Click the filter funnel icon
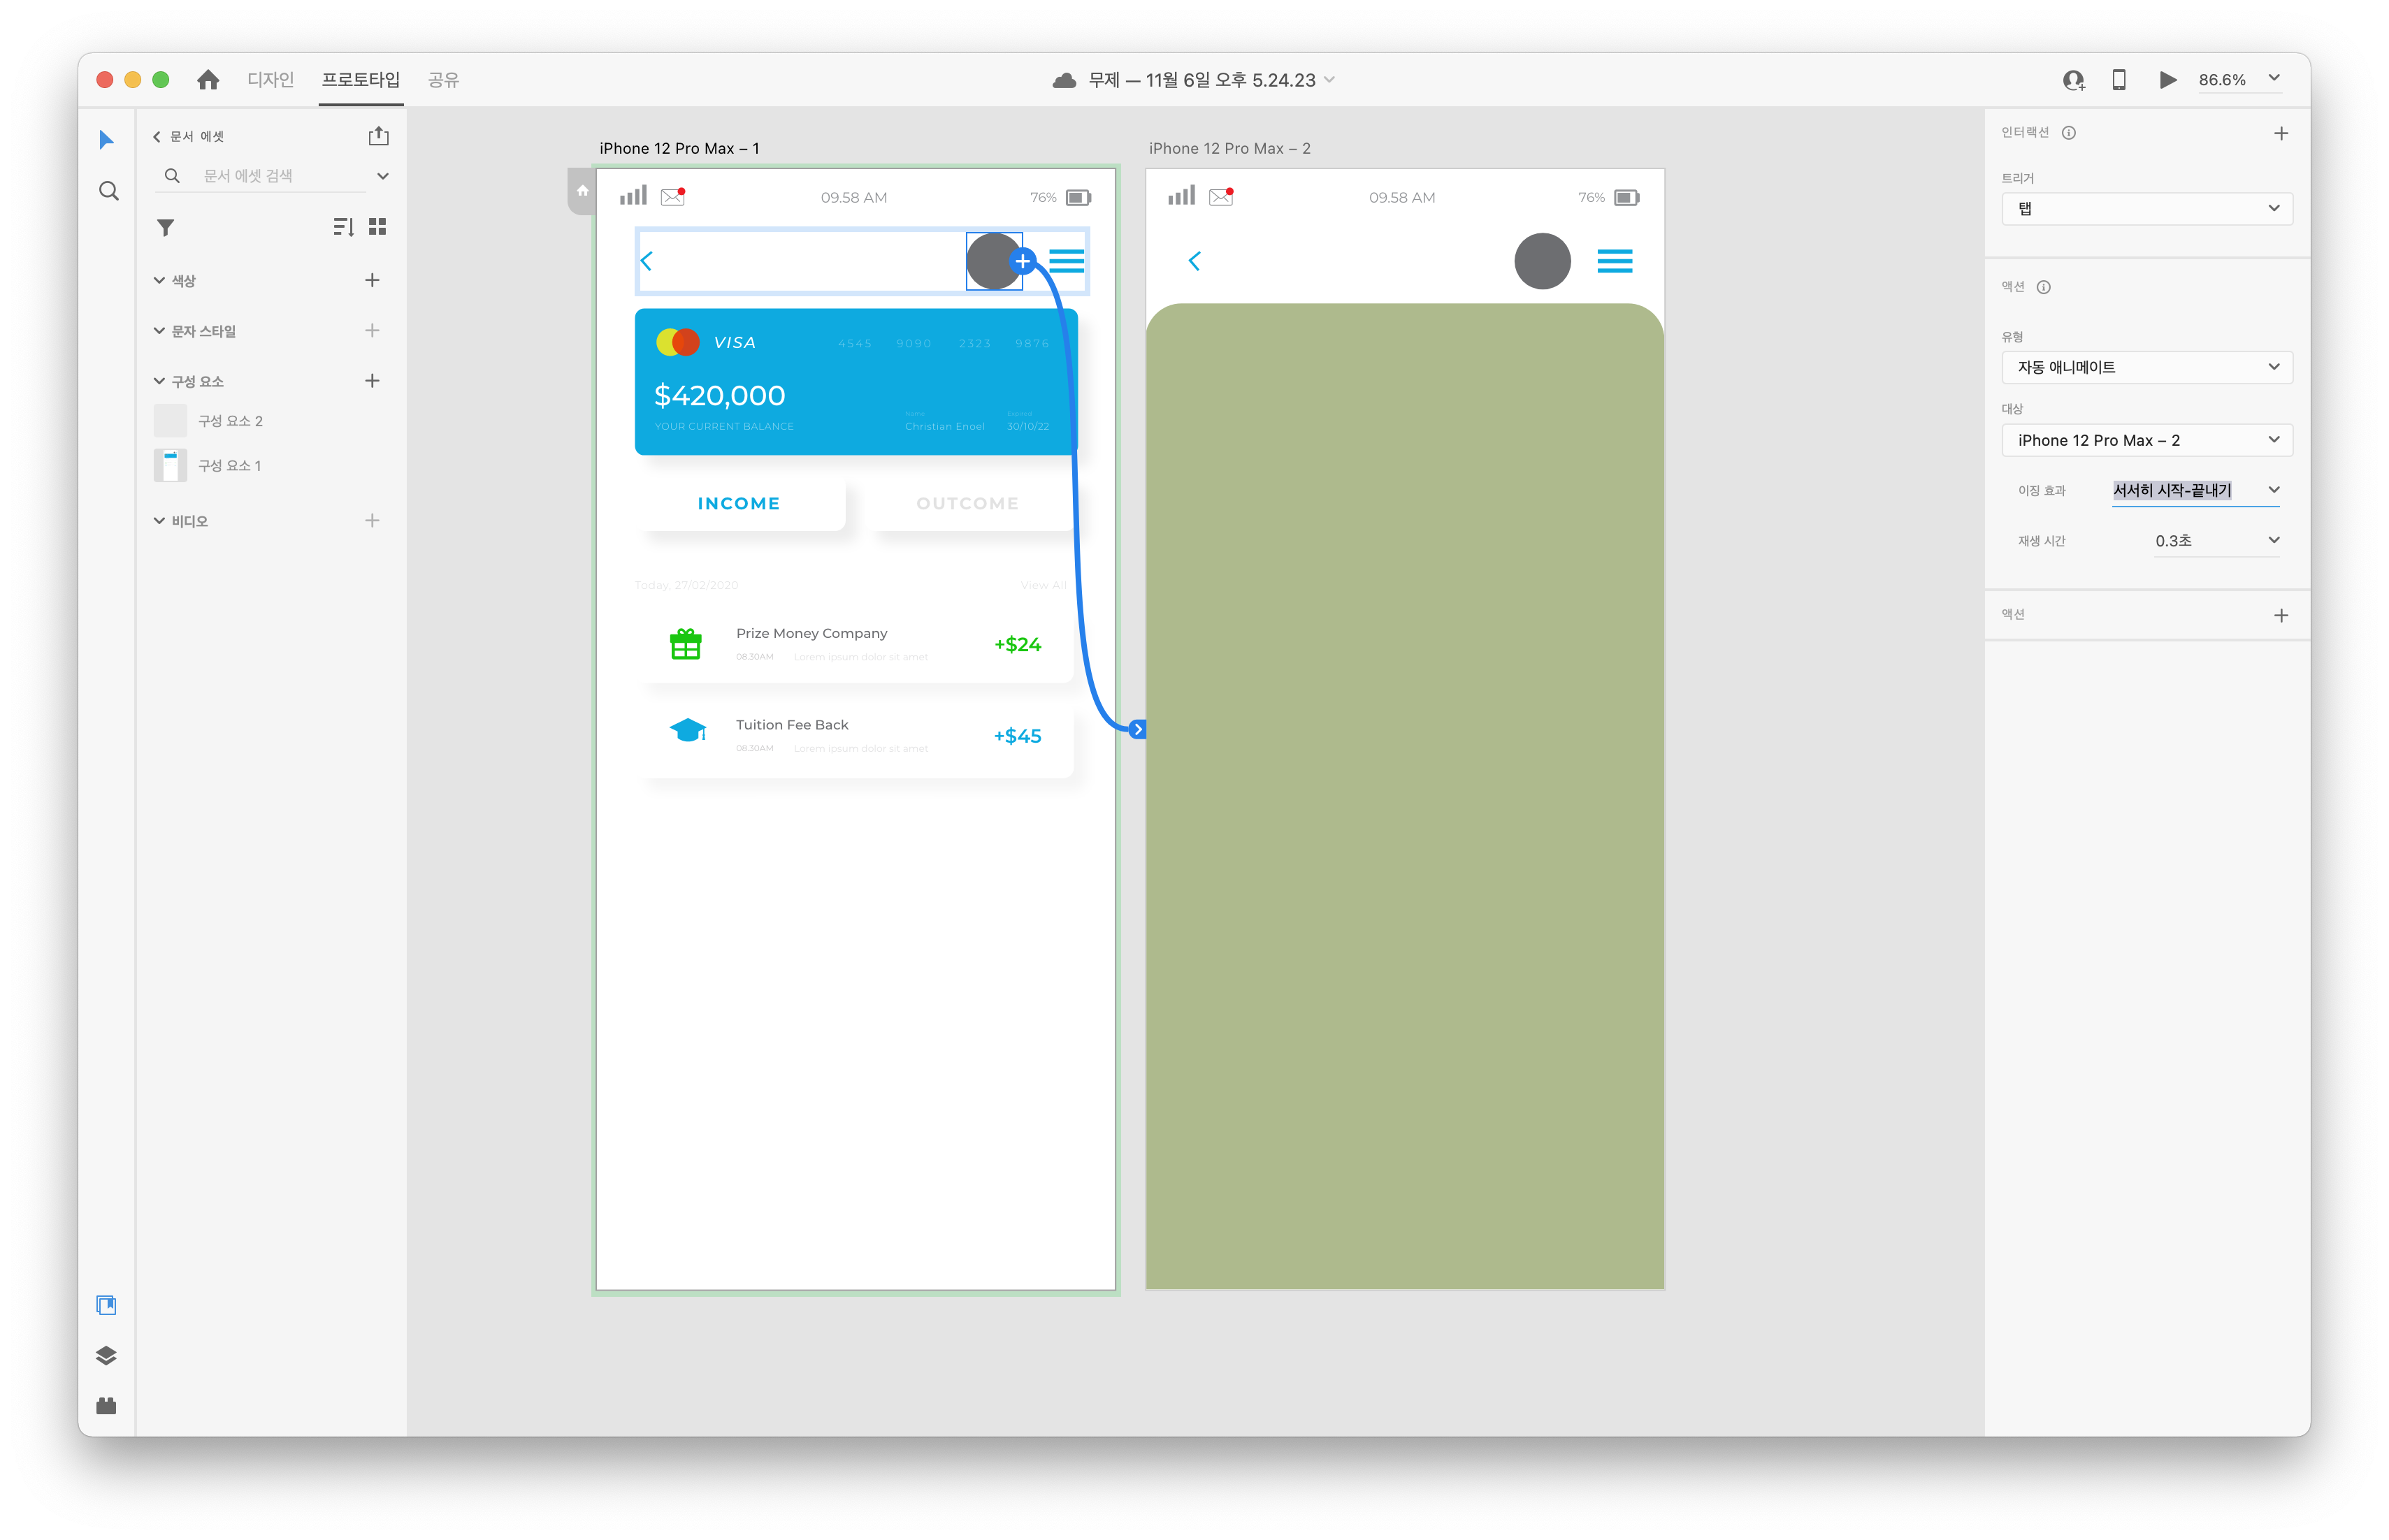Image resolution: width=2389 pixels, height=1540 pixels. (x=166, y=228)
